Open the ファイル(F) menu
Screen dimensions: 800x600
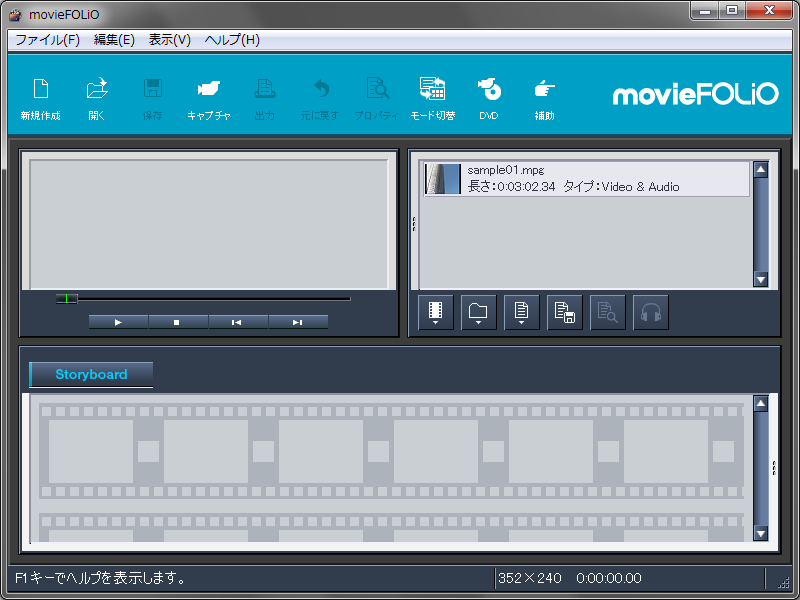pyautogui.click(x=47, y=40)
